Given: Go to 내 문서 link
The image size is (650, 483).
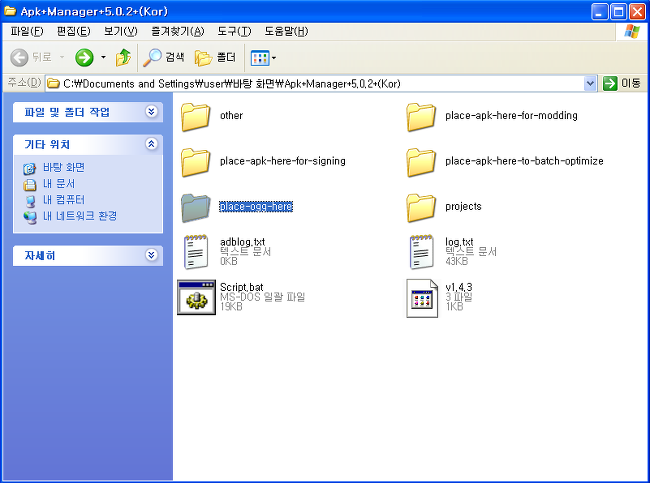Looking at the screenshot, I should click(x=59, y=184).
